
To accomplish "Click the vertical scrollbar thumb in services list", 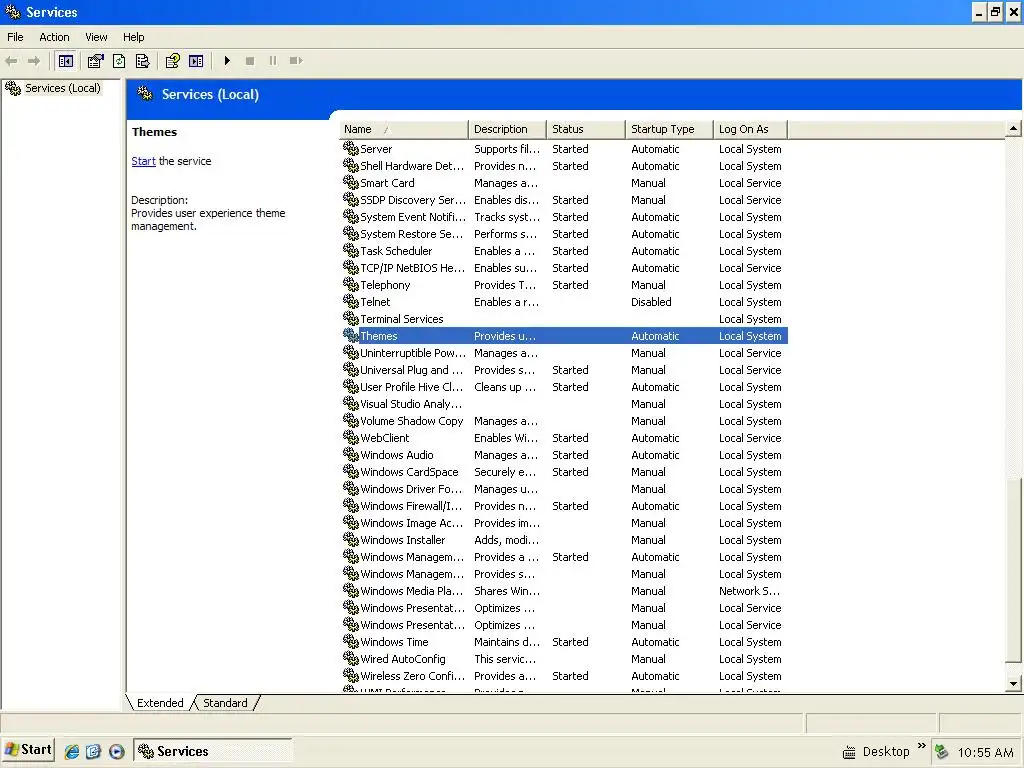I will pyautogui.click(x=1013, y=571).
